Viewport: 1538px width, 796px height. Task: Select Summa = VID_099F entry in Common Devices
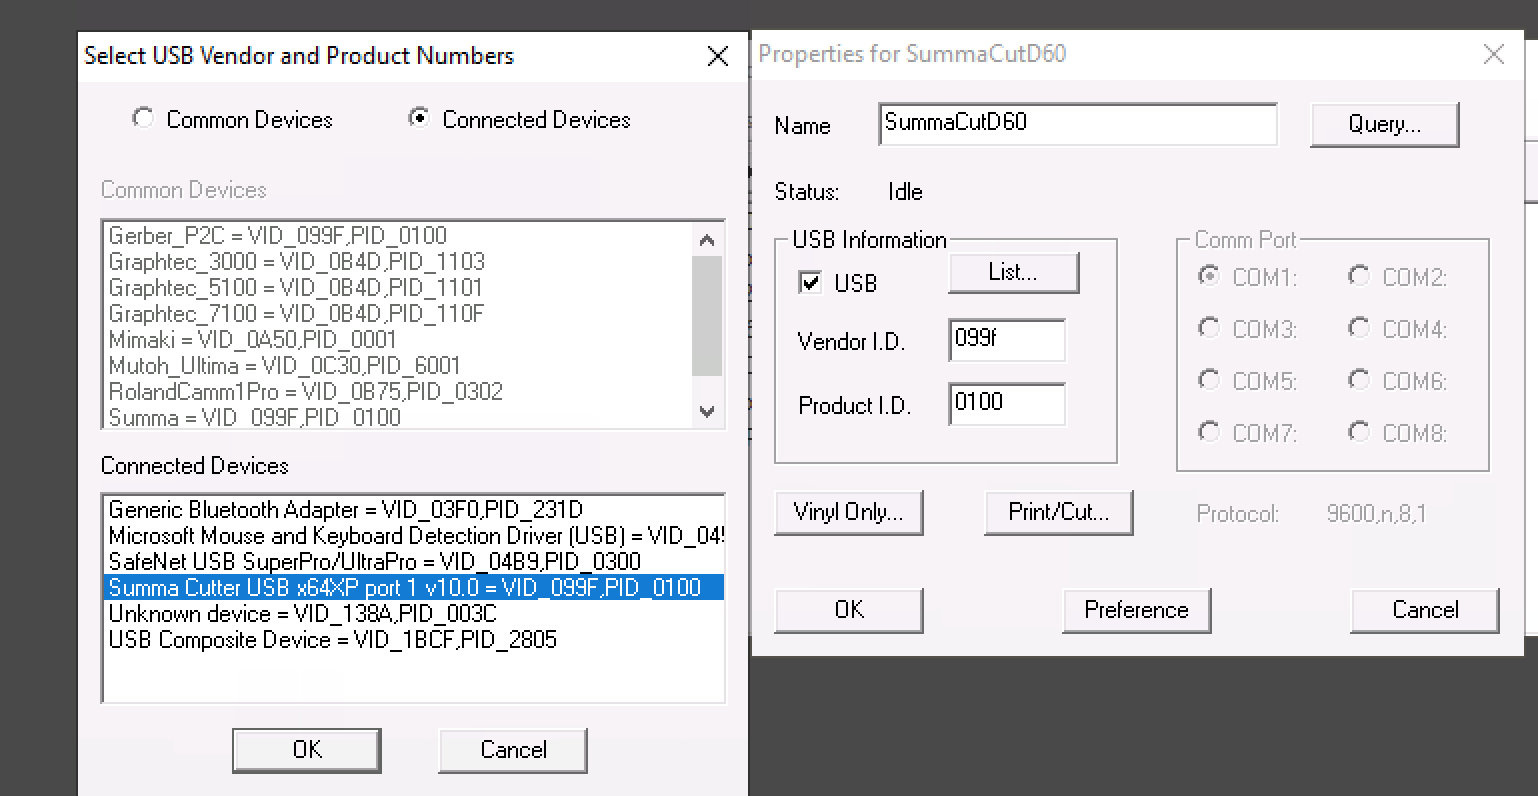pos(398,417)
